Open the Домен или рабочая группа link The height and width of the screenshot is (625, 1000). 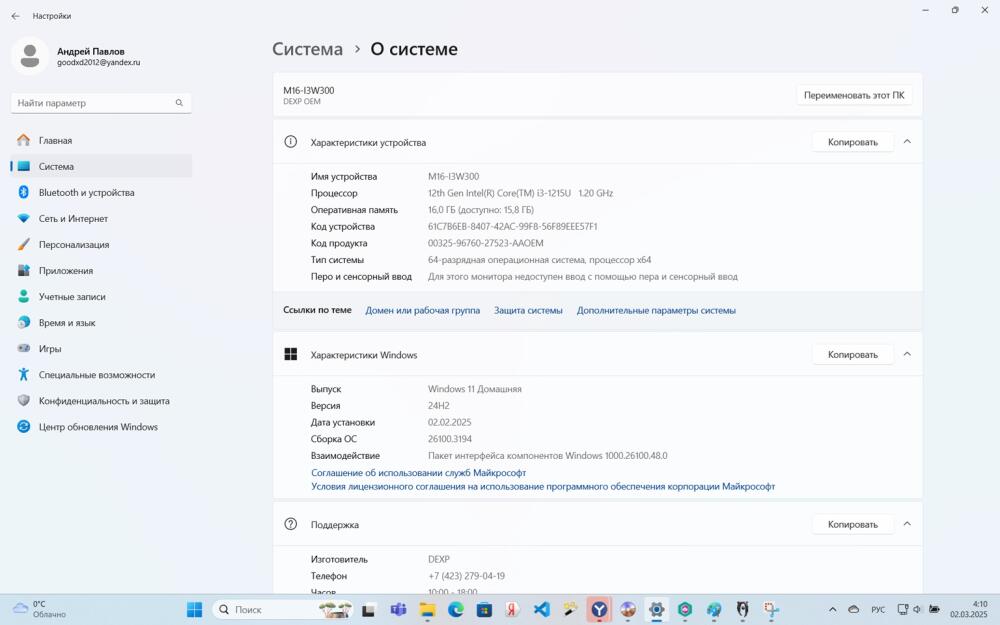pos(422,311)
